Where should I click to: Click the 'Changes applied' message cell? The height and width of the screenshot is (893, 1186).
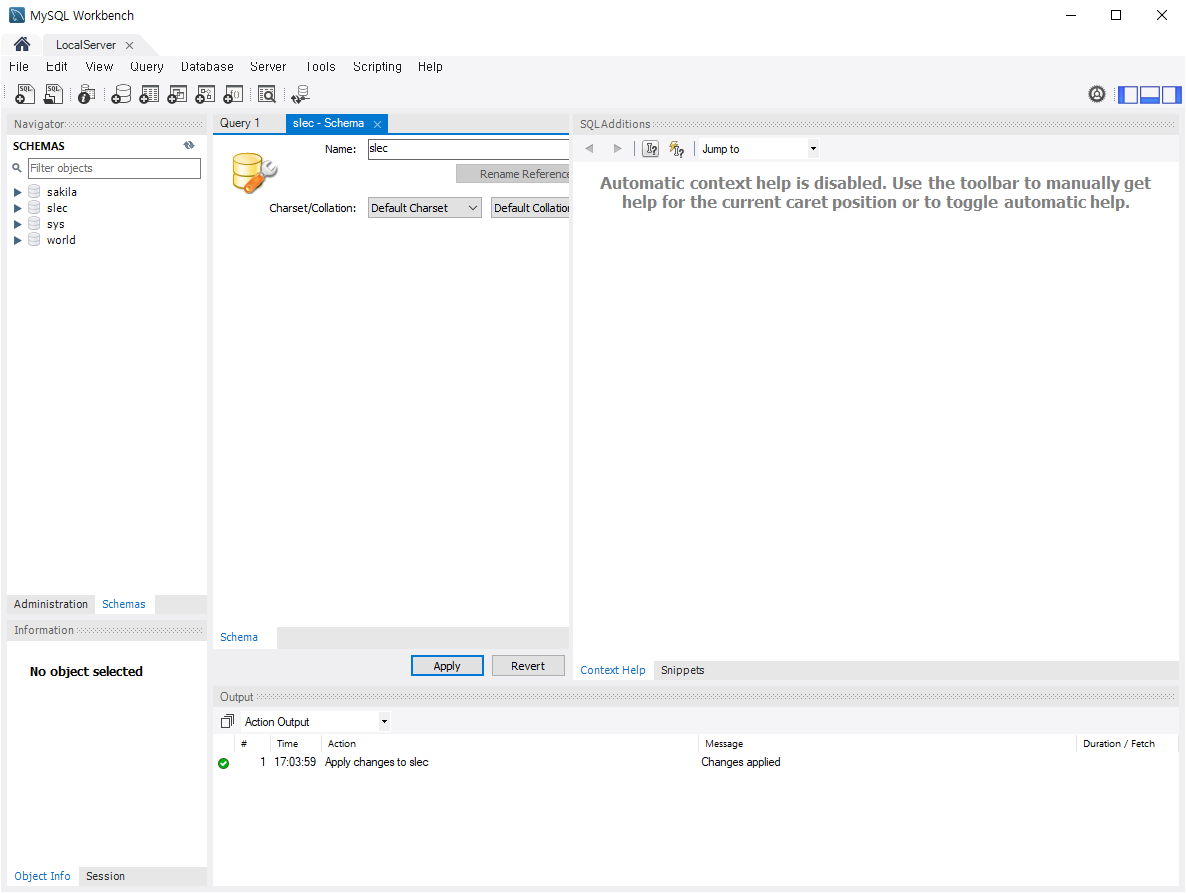(x=740, y=762)
